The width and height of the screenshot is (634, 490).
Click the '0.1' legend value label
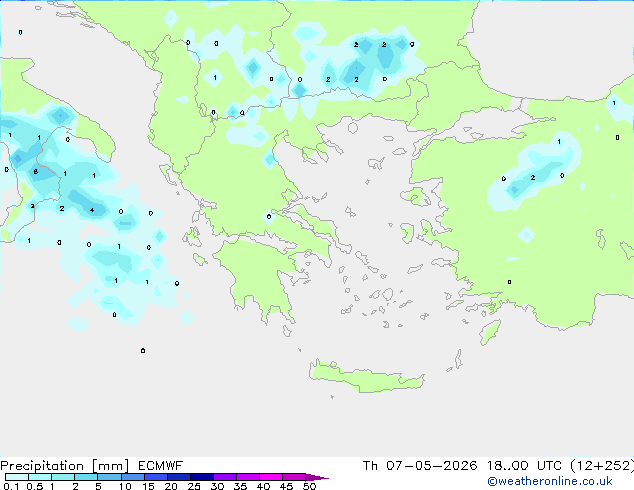(x=11, y=486)
